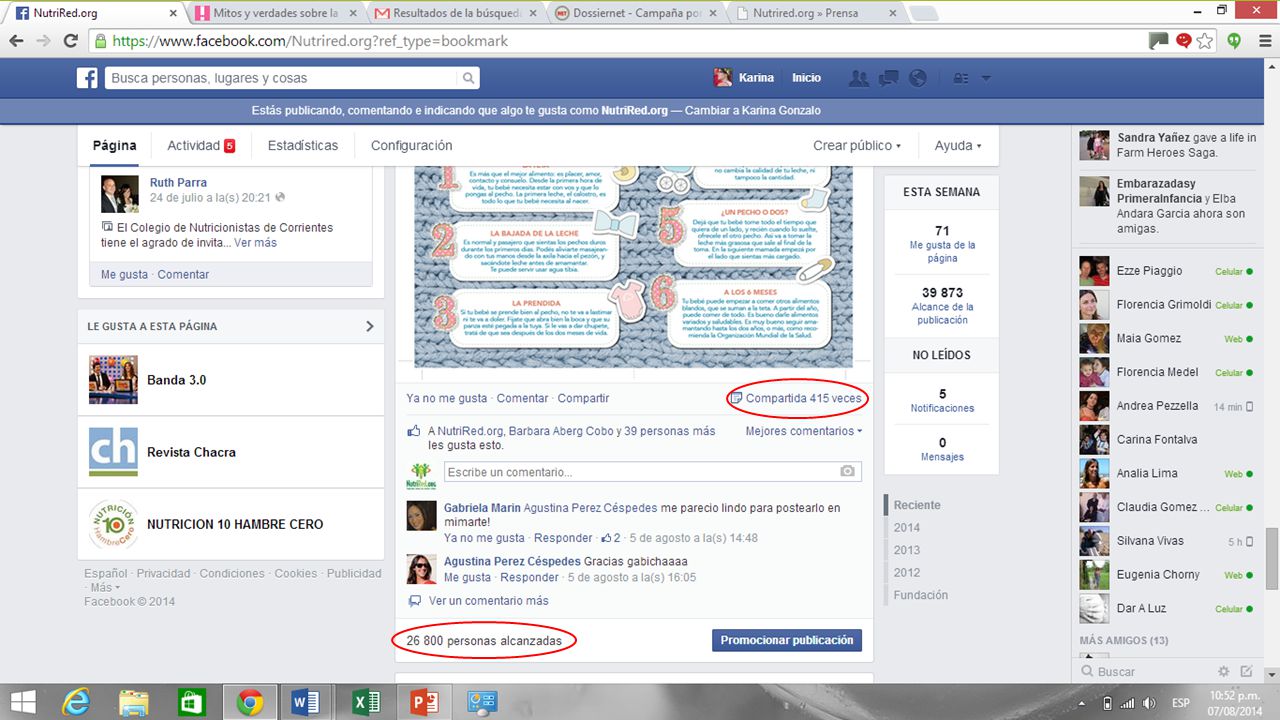This screenshot has height=720, width=1280.
Task: Open the Estadísticas tab
Action: (303, 145)
